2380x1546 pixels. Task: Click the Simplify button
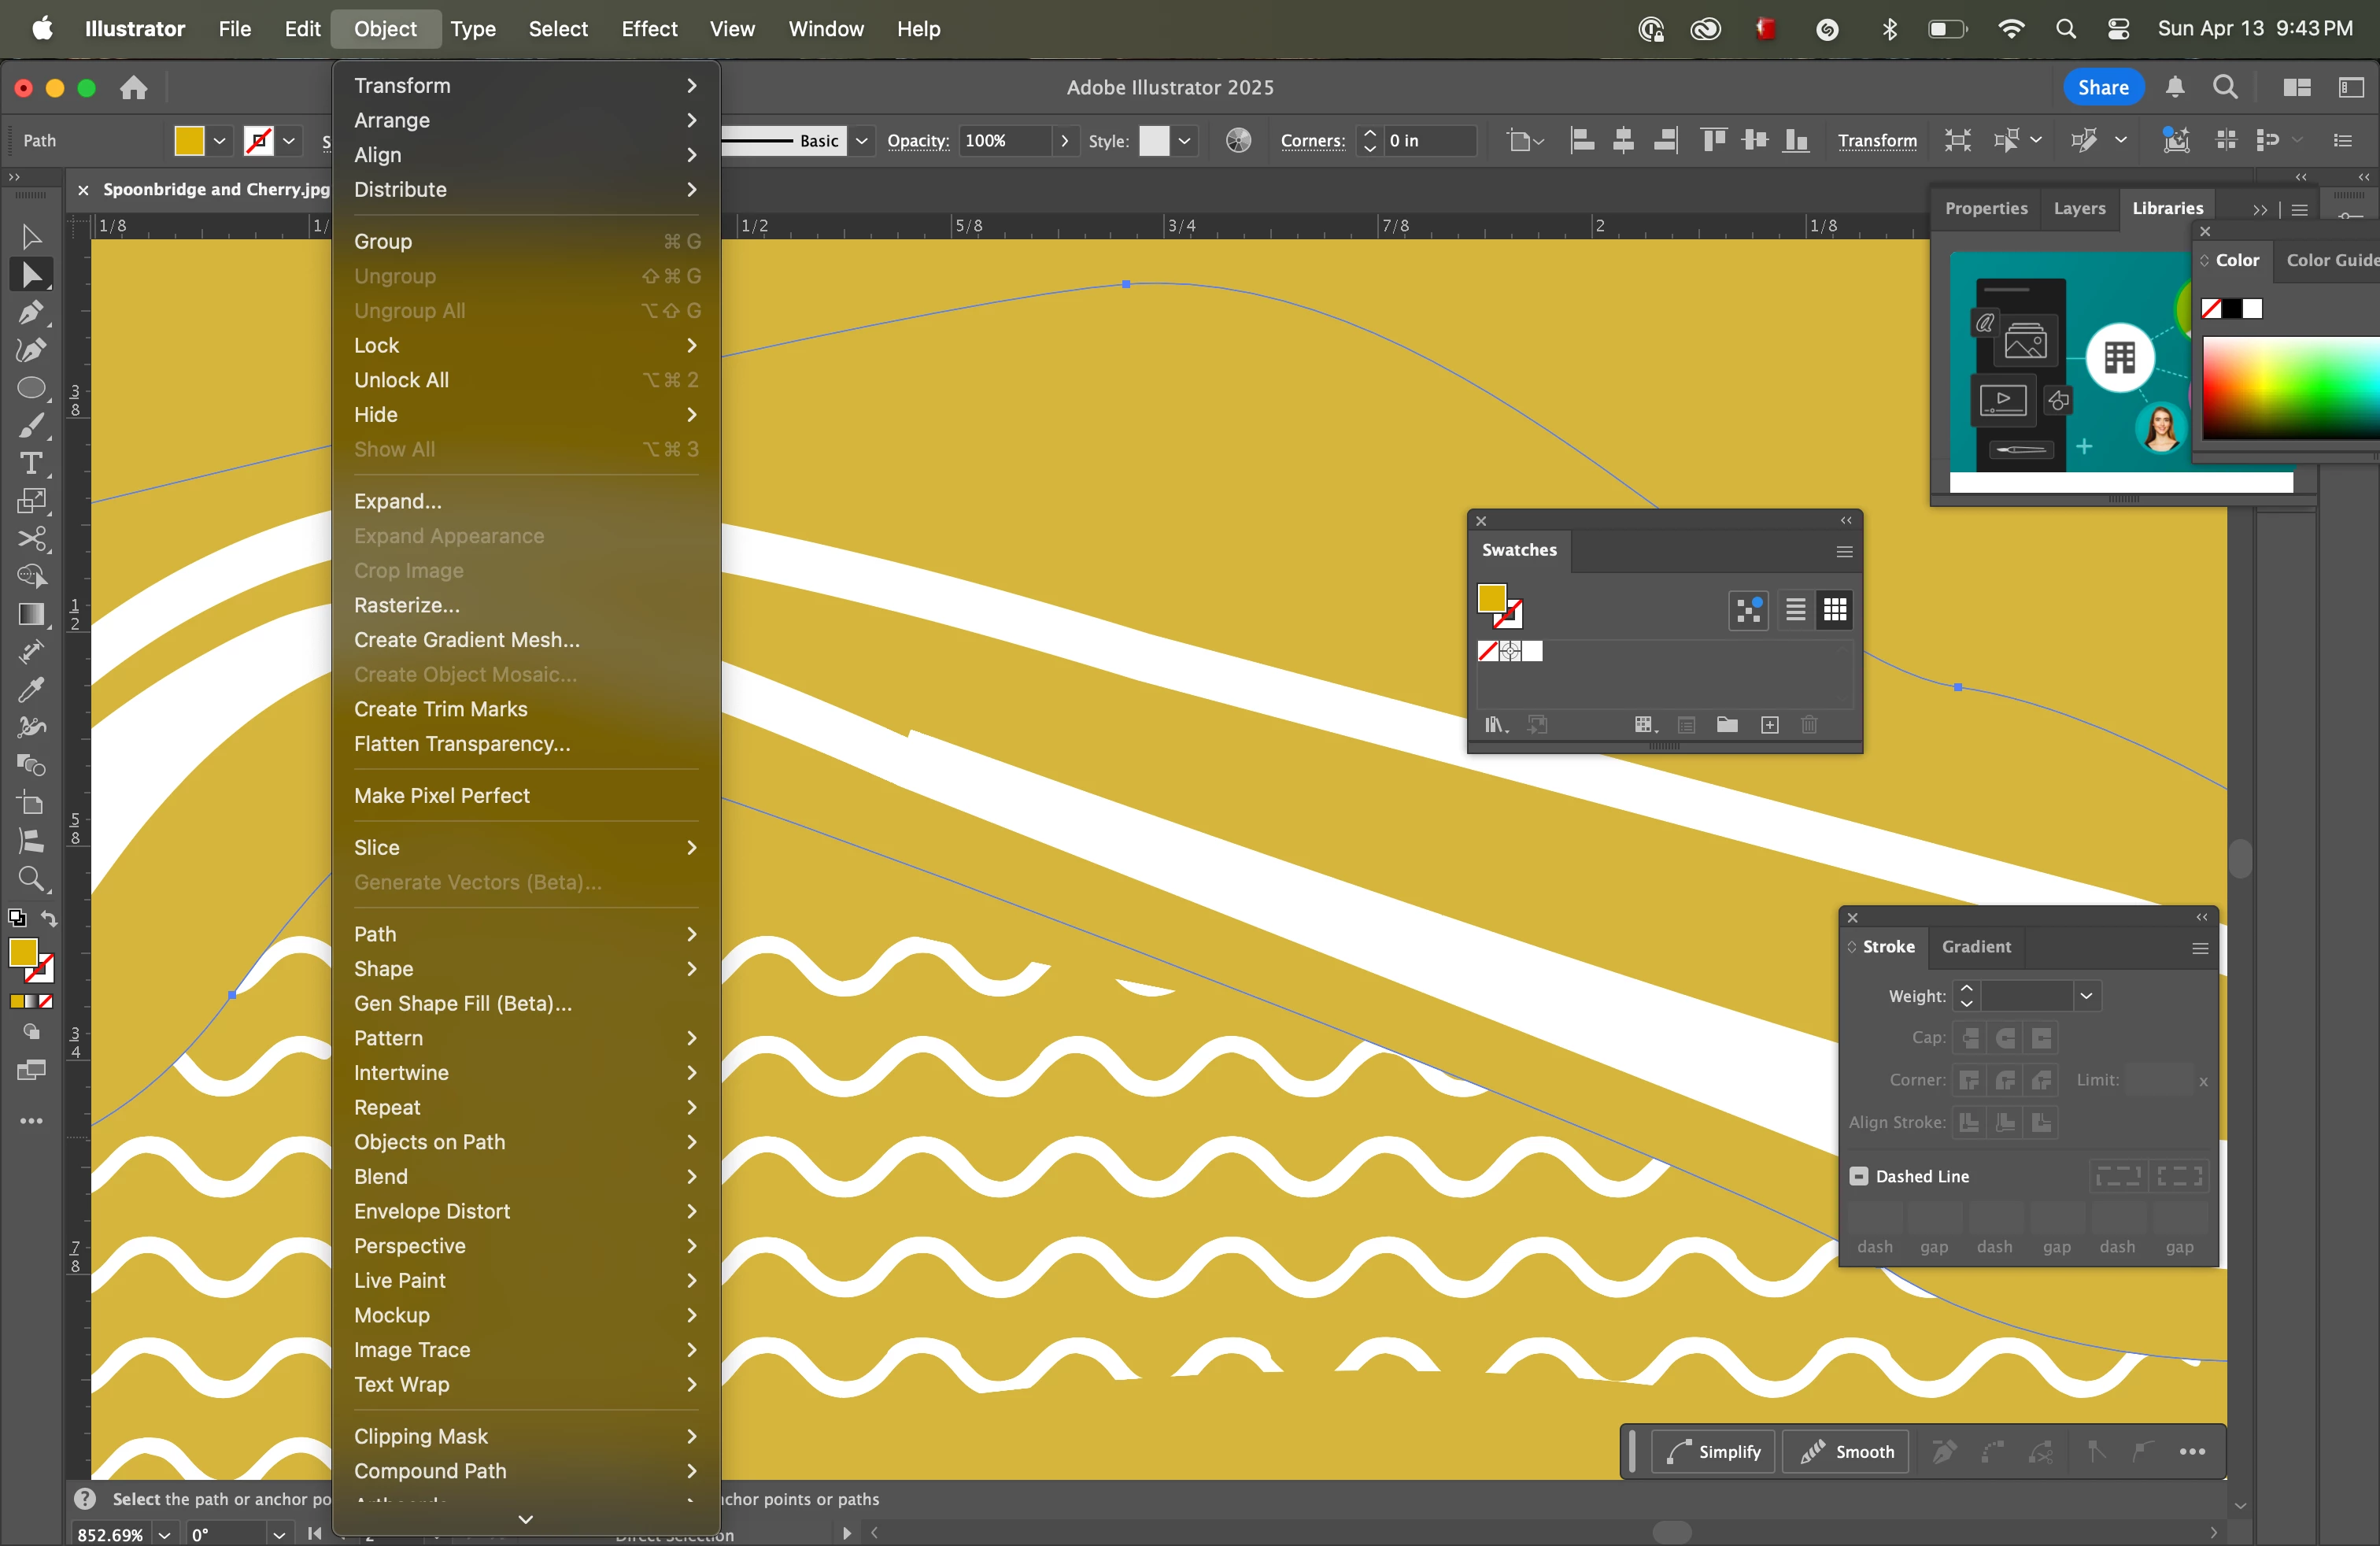click(x=1713, y=1451)
